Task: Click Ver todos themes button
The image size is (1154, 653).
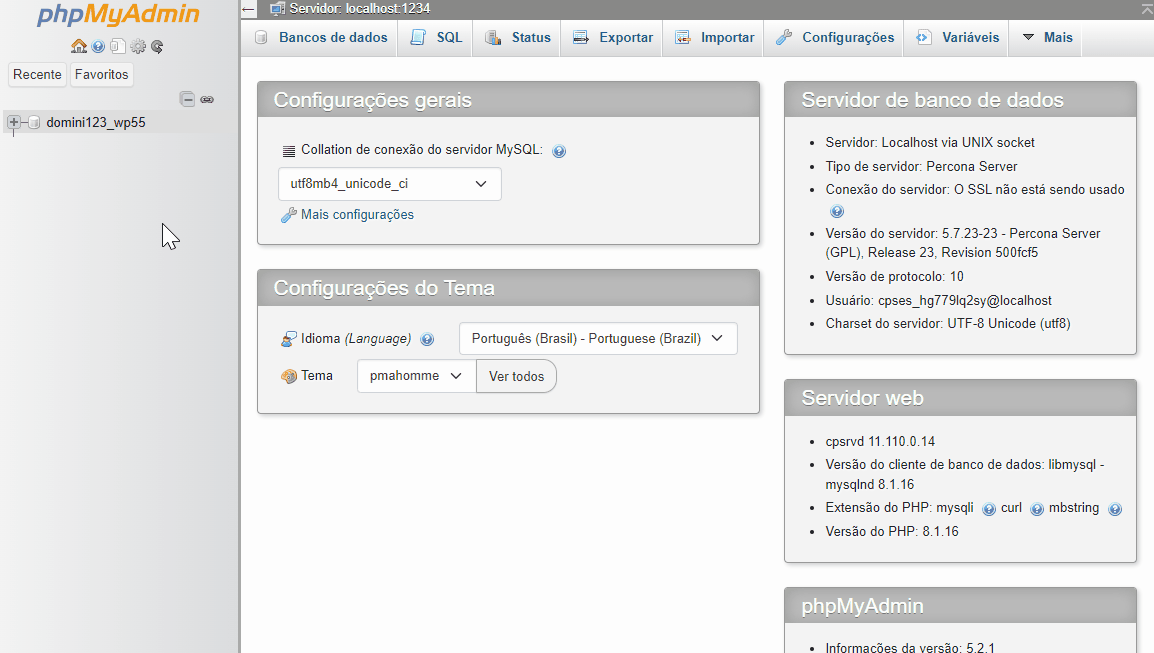Action: [517, 376]
